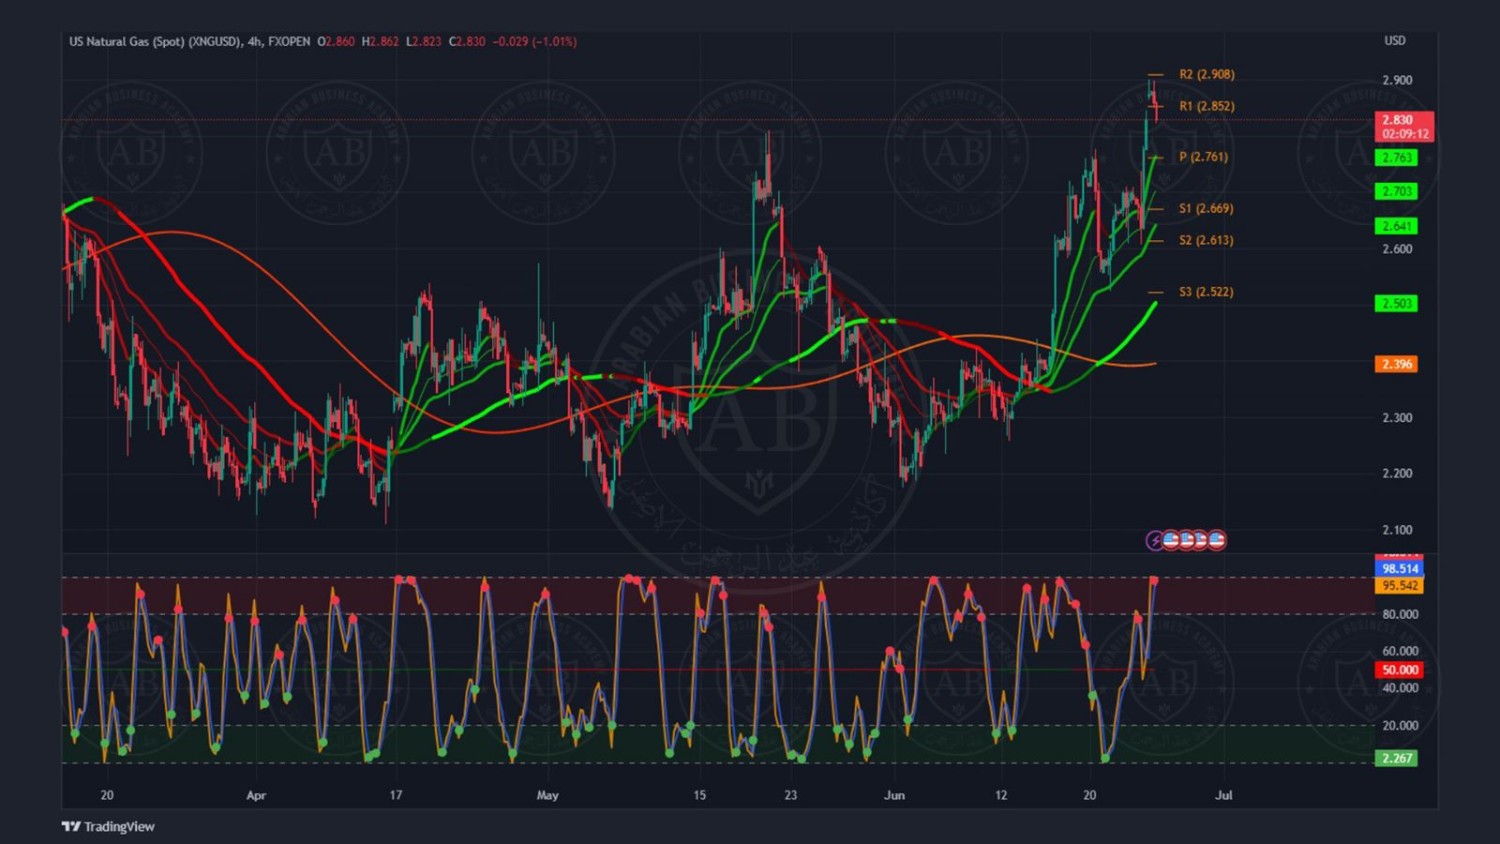This screenshot has height=844, width=1500.
Task: Select the orange 2.396 price label
Action: click(1396, 364)
